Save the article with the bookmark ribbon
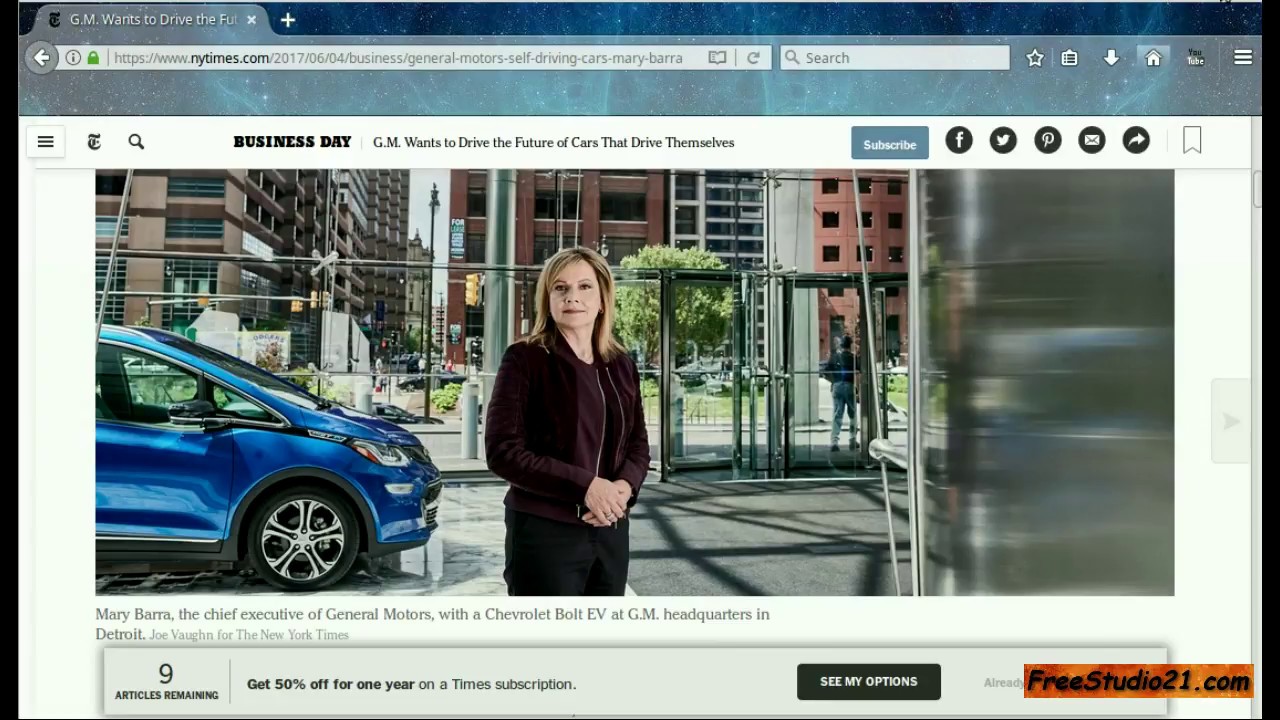 (x=1192, y=141)
